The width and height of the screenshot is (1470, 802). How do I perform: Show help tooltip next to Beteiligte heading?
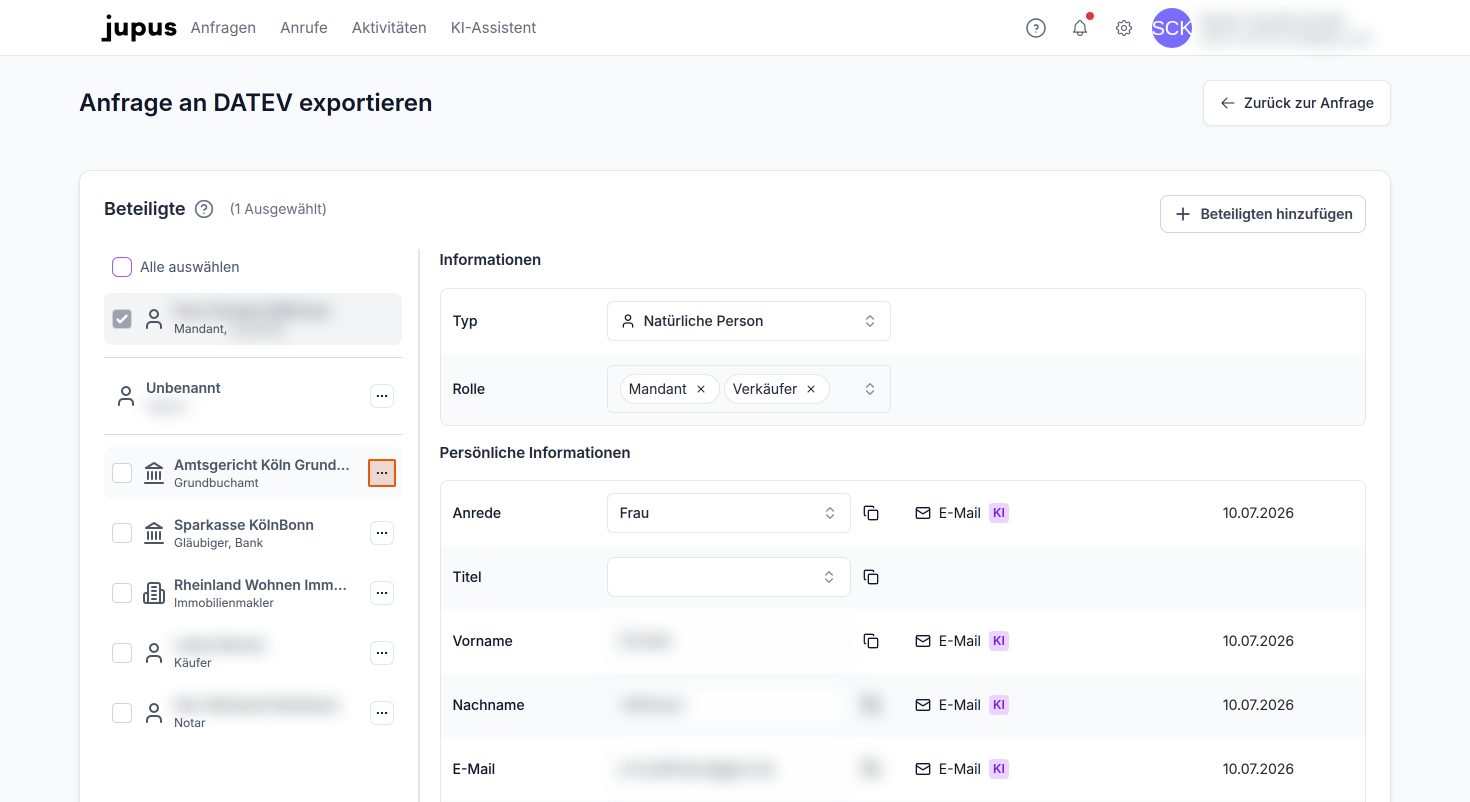click(x=204, y=209)
